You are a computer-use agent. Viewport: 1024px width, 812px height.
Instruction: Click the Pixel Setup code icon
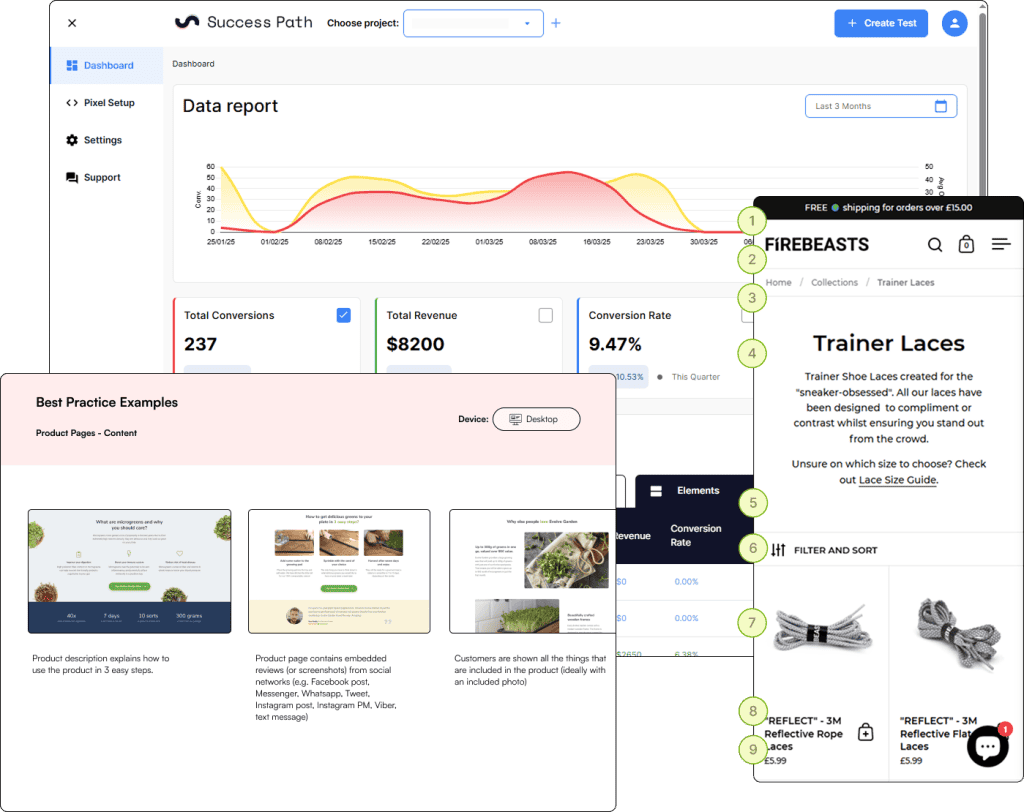click(x=72, y=103)
